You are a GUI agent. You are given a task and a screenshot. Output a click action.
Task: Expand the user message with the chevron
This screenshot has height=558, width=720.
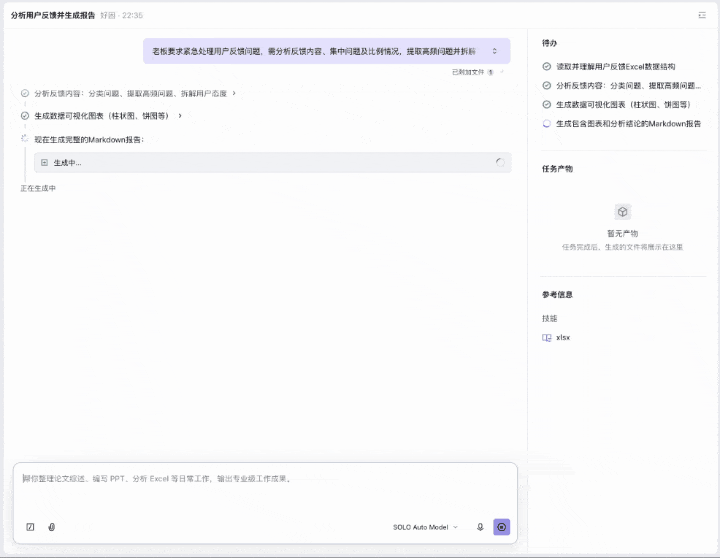pos(494,51)
